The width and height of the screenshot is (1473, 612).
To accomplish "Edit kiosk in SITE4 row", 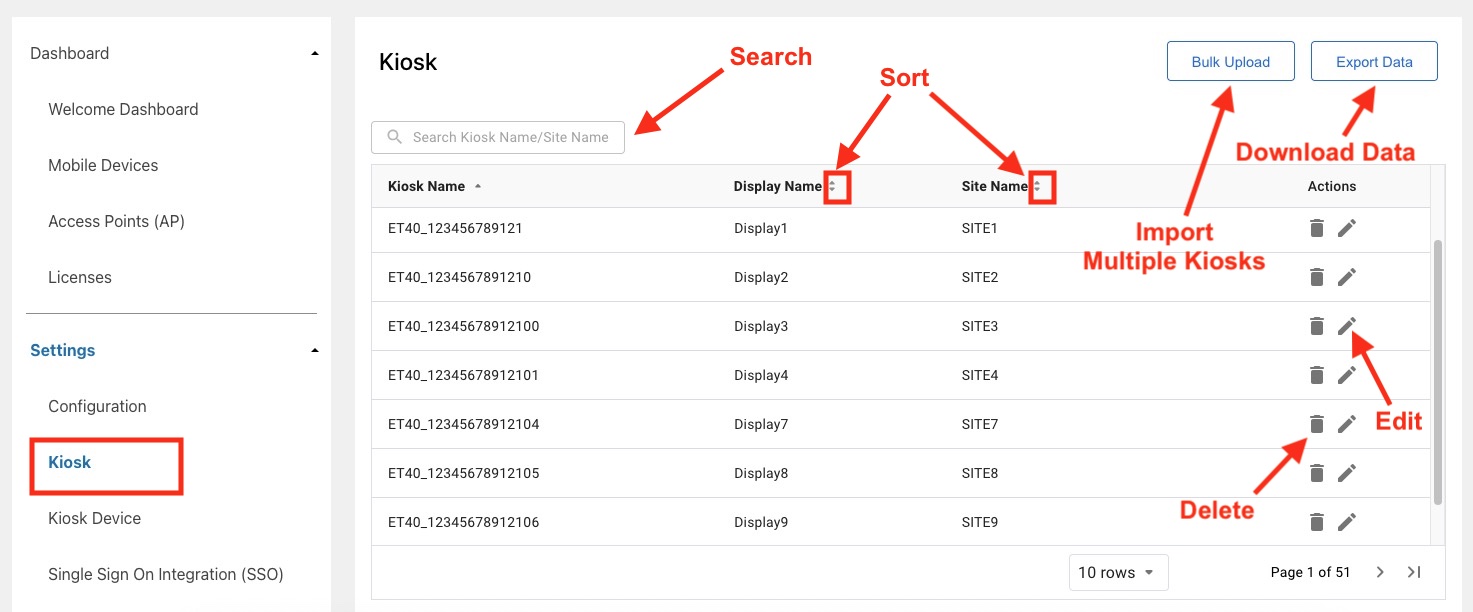I will point(1347,375).
